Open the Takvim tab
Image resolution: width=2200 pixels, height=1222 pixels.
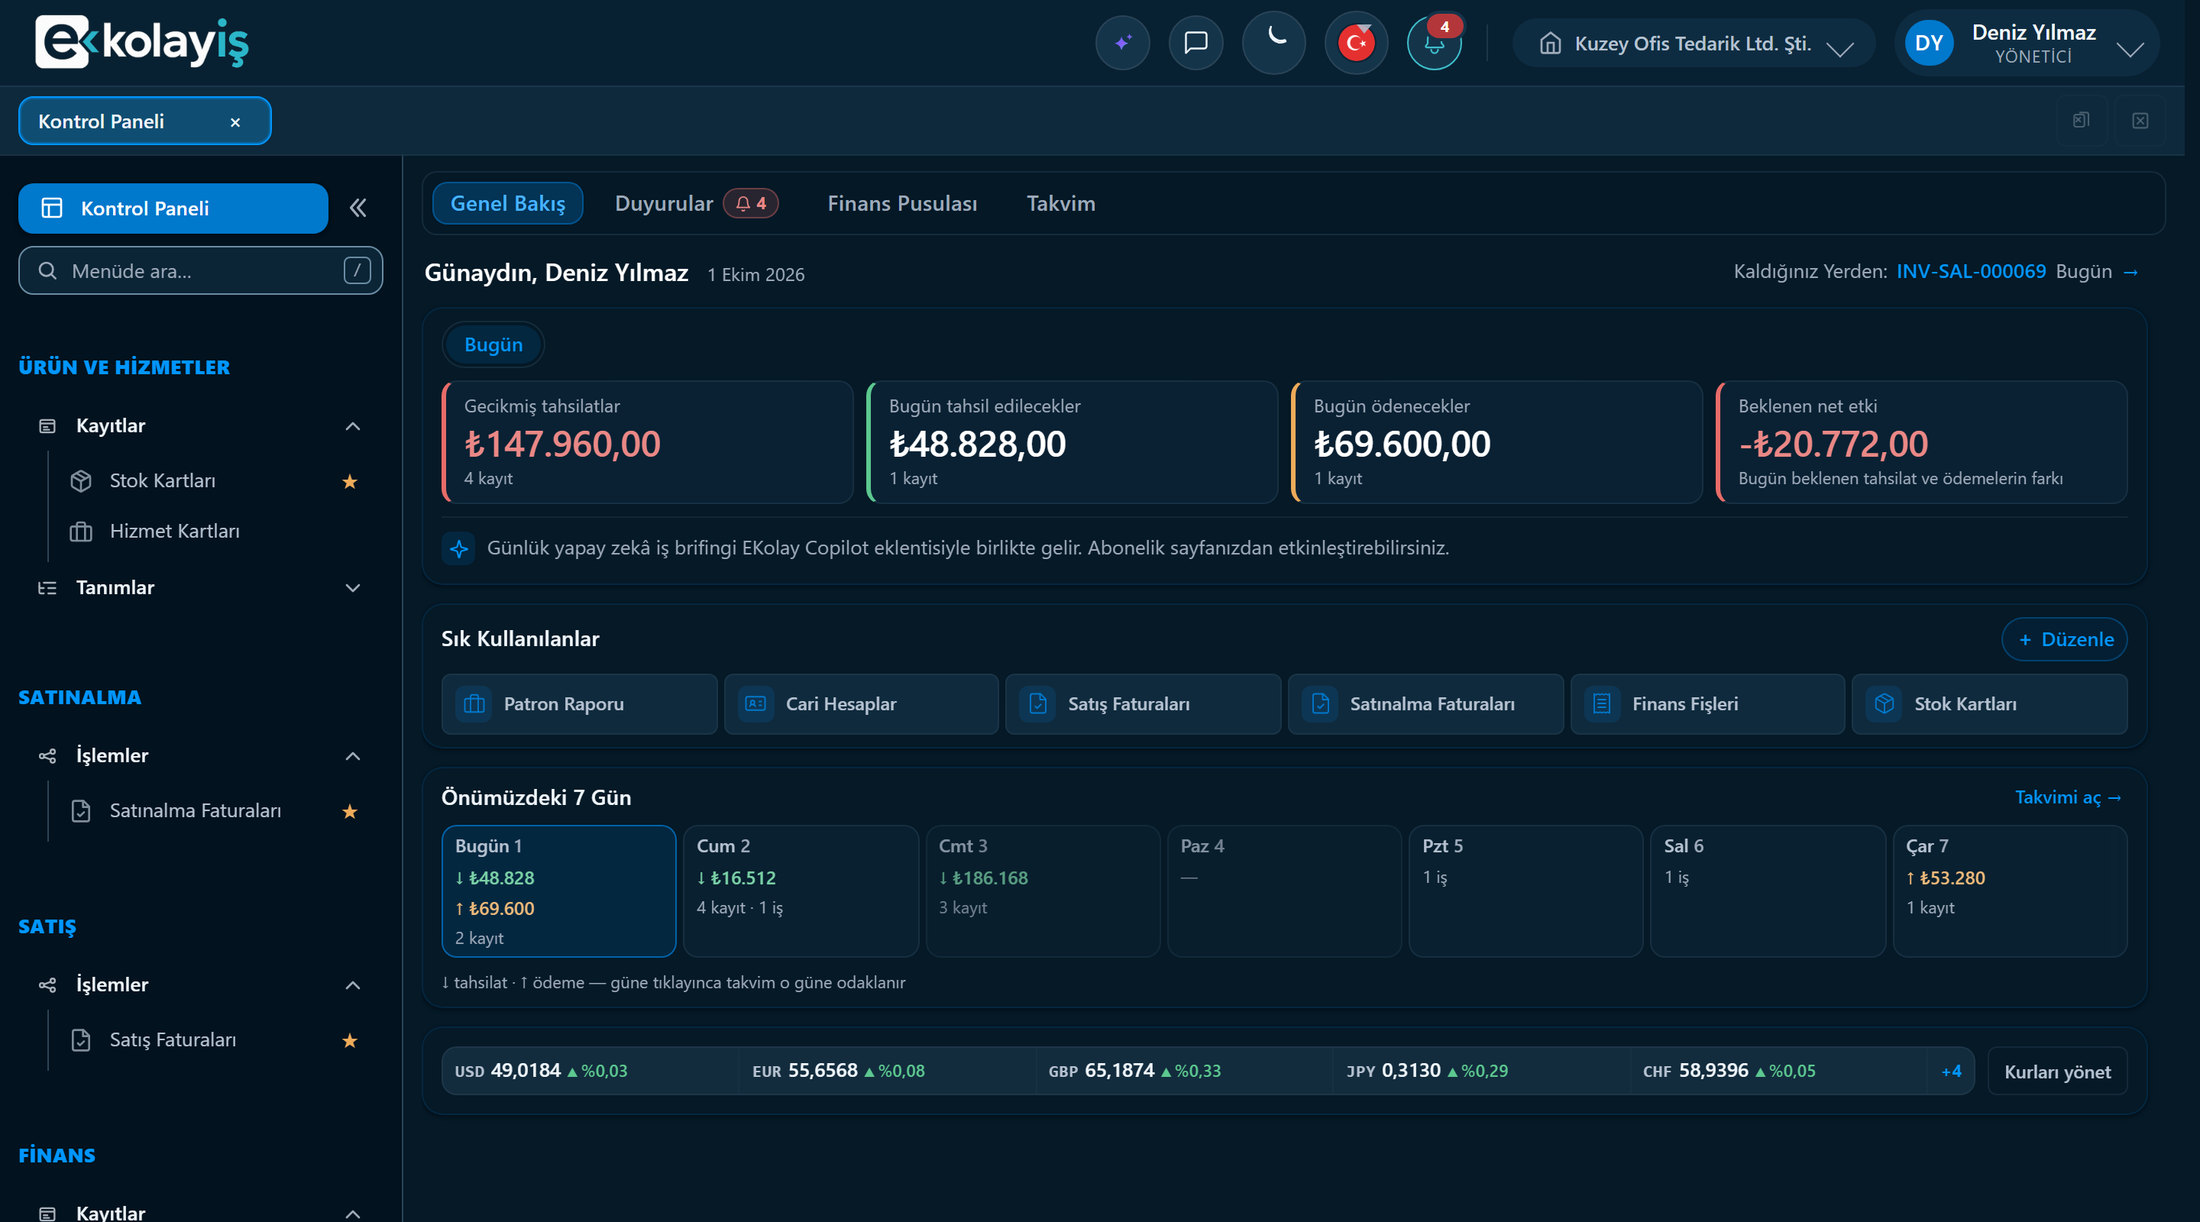1060,203
